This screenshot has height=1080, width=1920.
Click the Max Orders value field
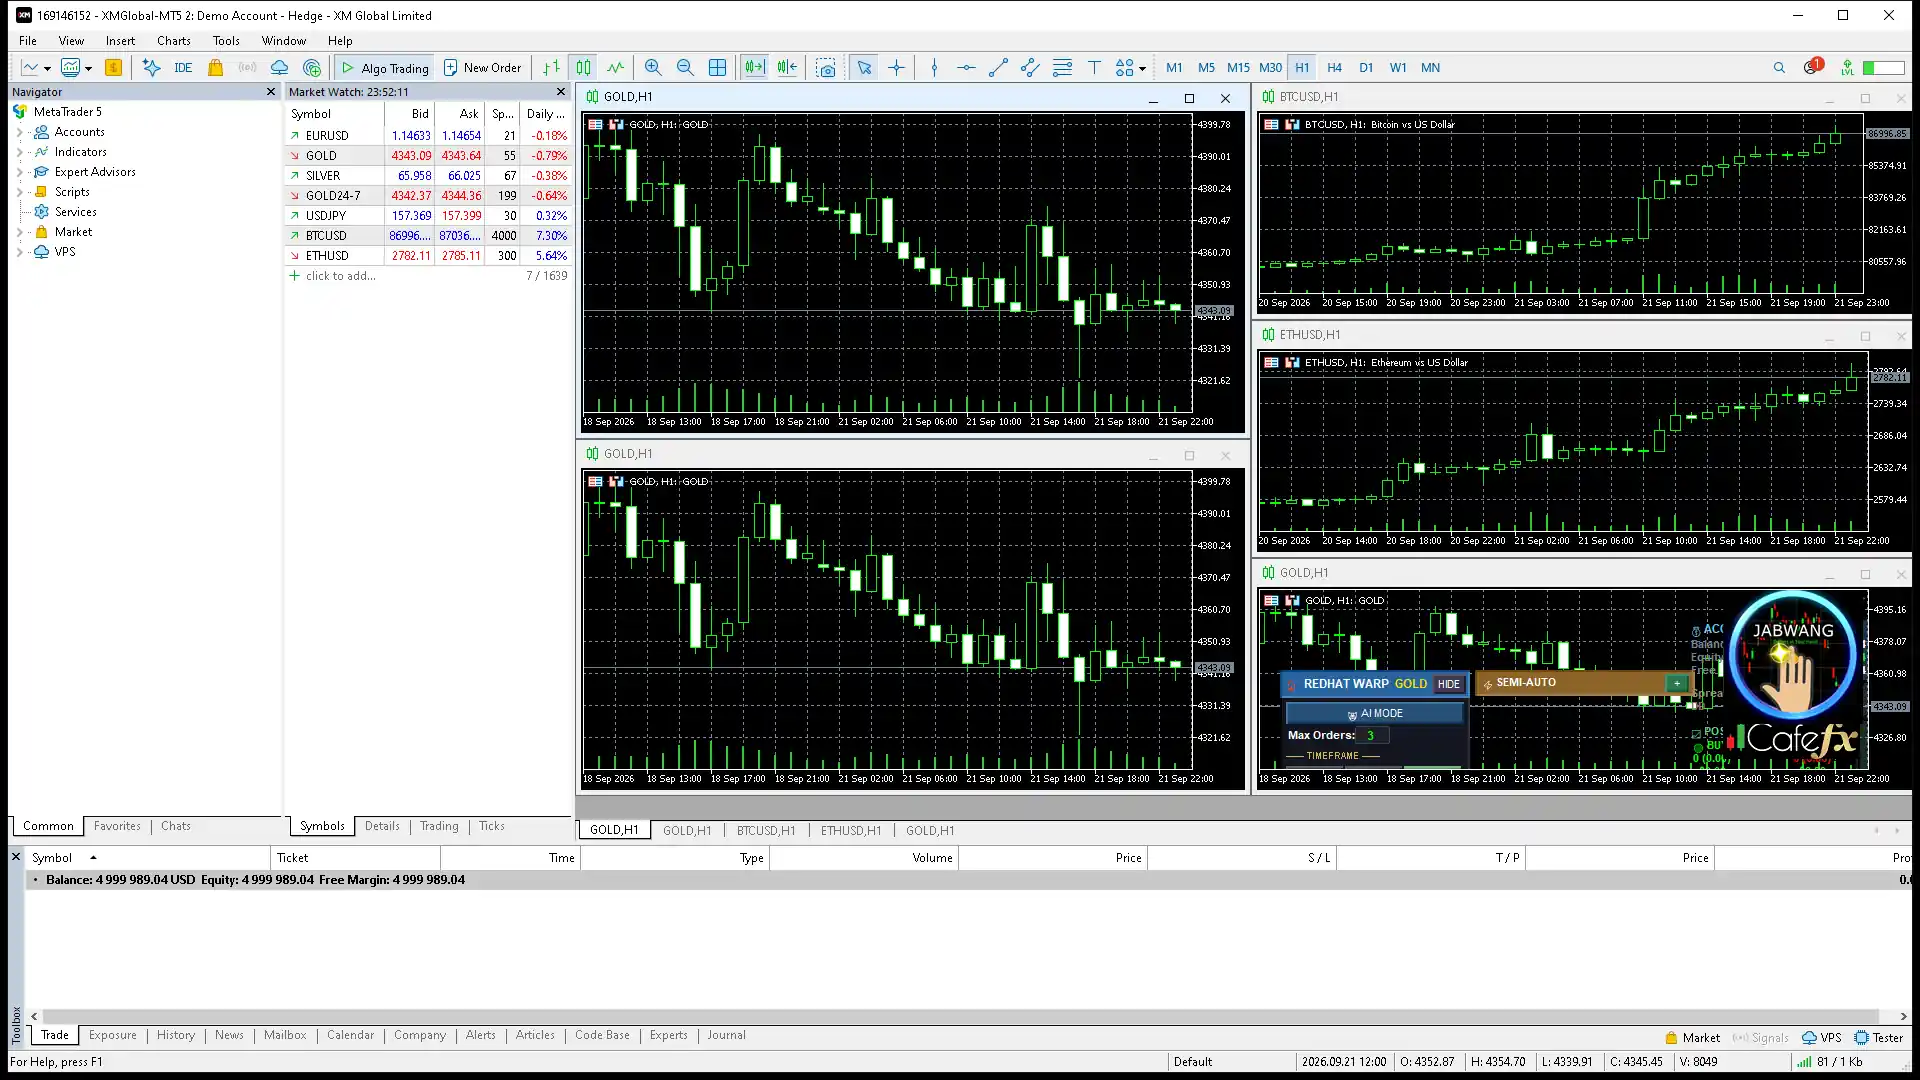coord(1371,735)
